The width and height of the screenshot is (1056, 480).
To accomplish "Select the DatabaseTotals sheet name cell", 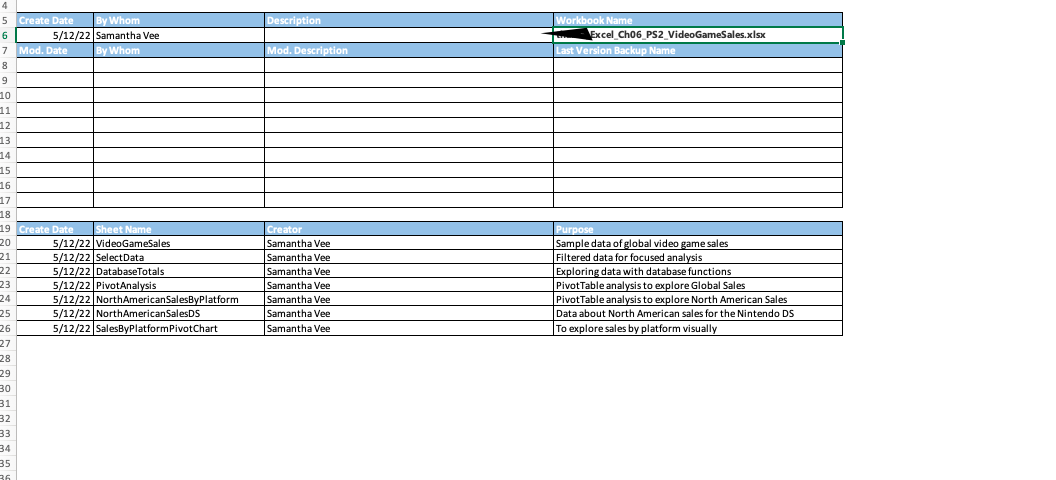I will (x=179, y=271).
